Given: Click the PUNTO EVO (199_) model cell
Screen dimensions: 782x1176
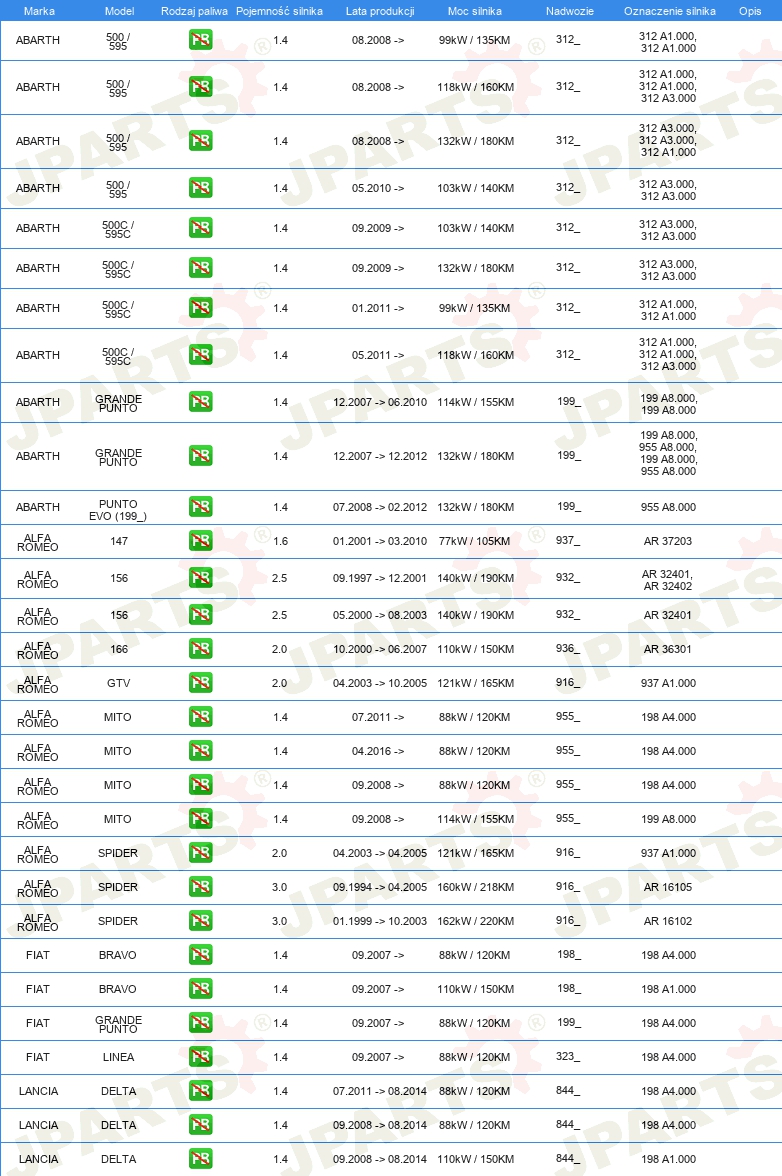Looking at the screenshot, I should pos(118,510).
